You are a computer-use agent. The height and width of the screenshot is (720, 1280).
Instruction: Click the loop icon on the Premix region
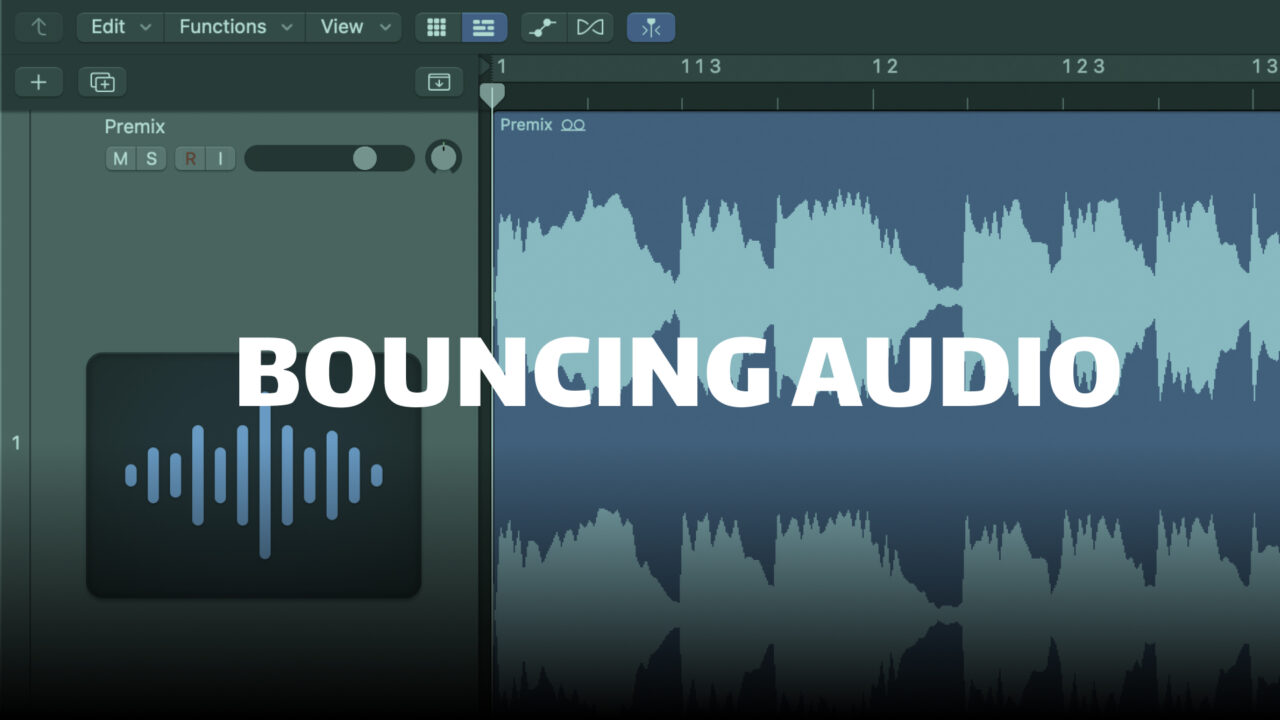(572, 124)
